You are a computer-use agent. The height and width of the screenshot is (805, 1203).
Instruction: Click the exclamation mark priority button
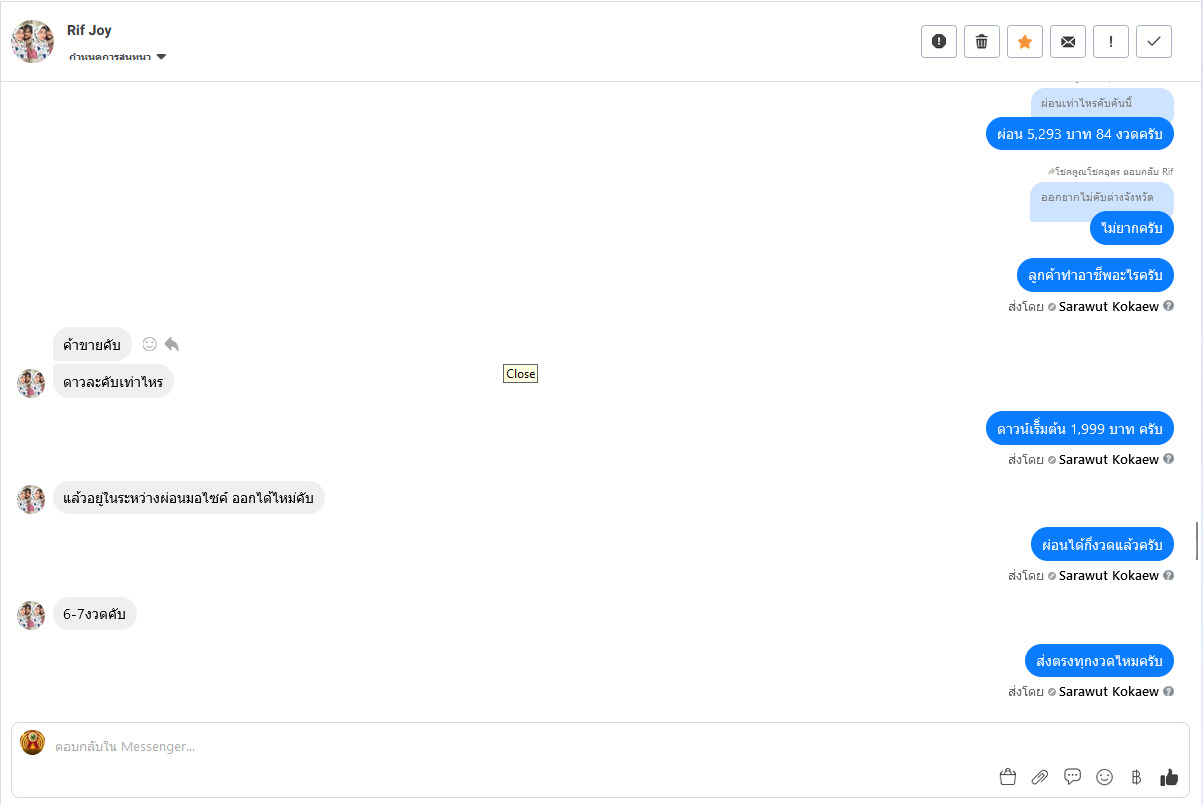pyautogui.click(x=1111, y=41)
